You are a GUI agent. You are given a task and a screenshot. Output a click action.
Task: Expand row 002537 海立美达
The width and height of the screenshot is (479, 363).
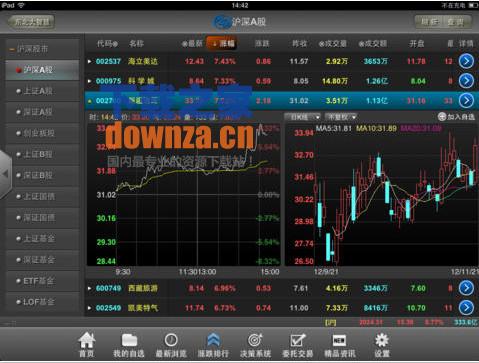pos(89,61)
